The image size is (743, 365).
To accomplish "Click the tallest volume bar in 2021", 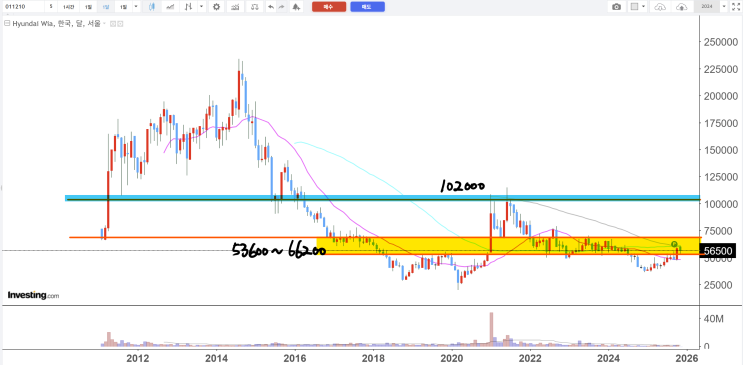I will (x=491, y=328).
